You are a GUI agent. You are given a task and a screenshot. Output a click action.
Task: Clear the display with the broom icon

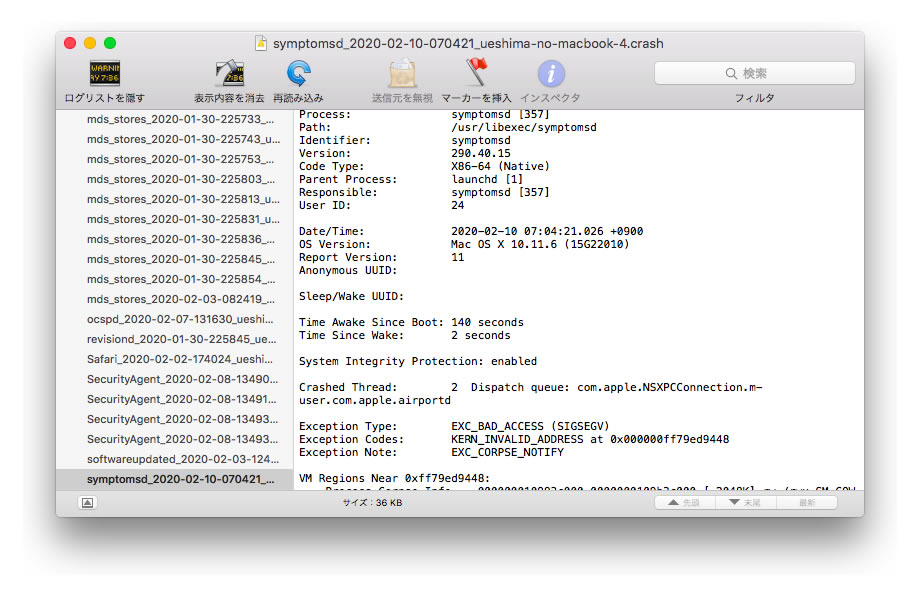click(x=229, y=73)
